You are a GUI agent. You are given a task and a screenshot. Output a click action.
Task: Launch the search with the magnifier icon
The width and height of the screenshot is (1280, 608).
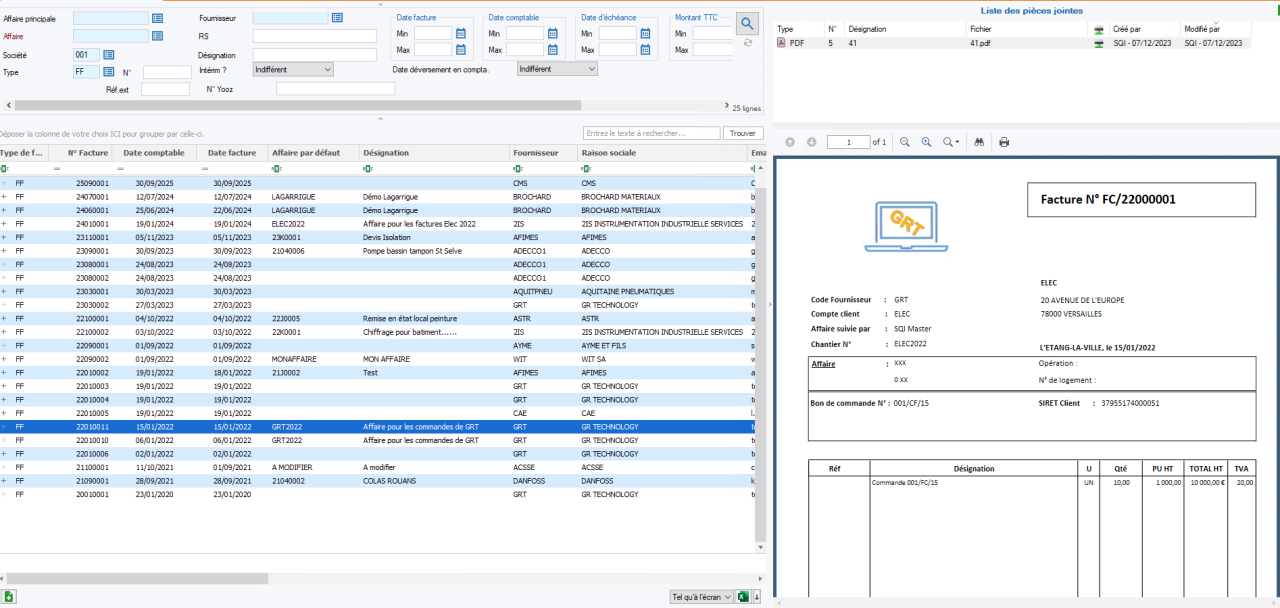[x=747, y=23]
